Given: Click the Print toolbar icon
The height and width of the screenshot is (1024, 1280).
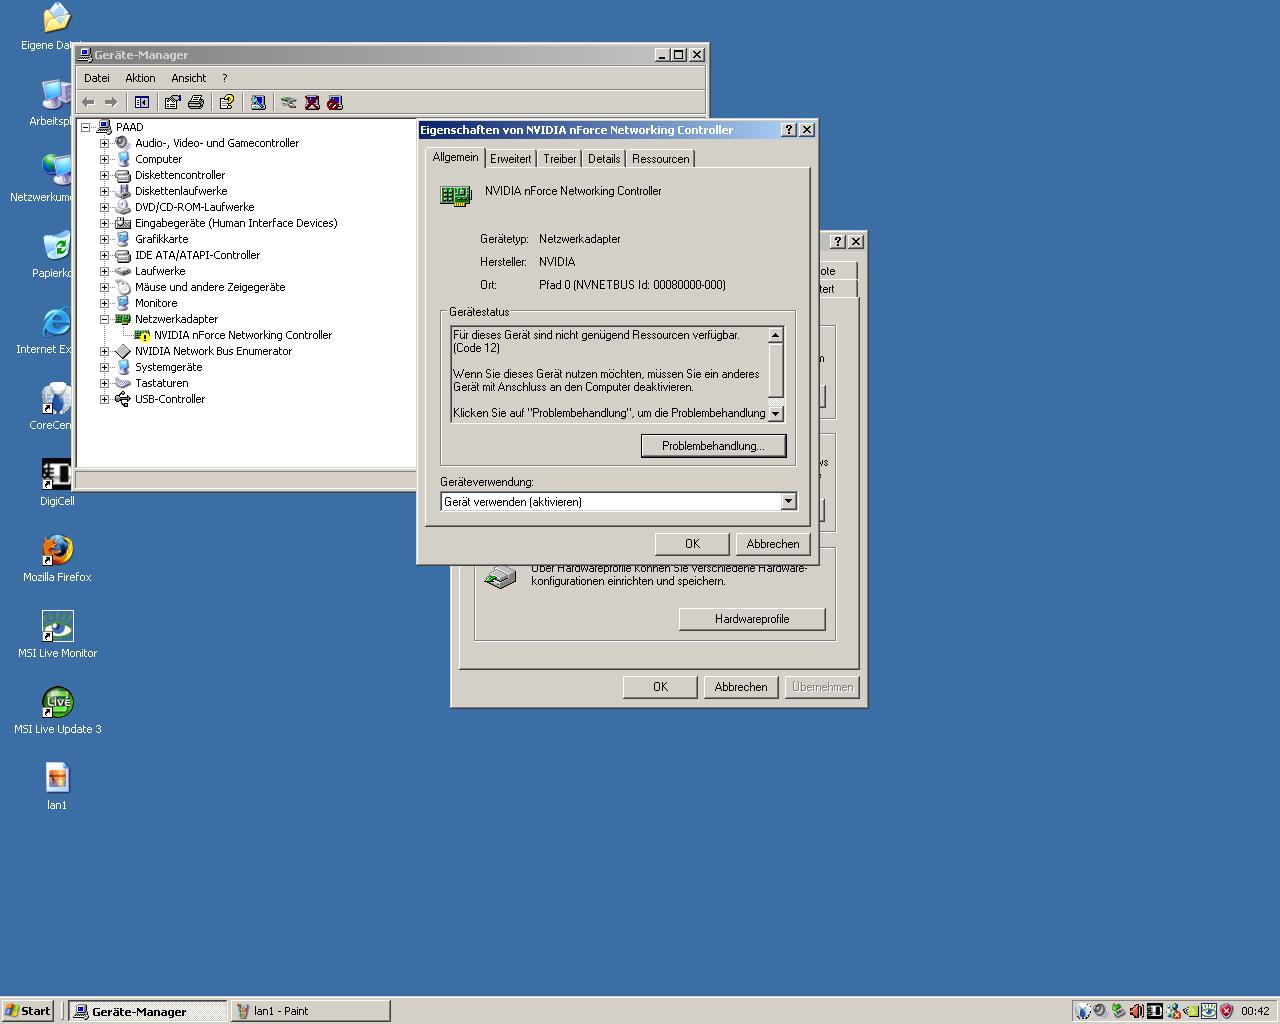Looking at the screenshot, I should point(196,102).
